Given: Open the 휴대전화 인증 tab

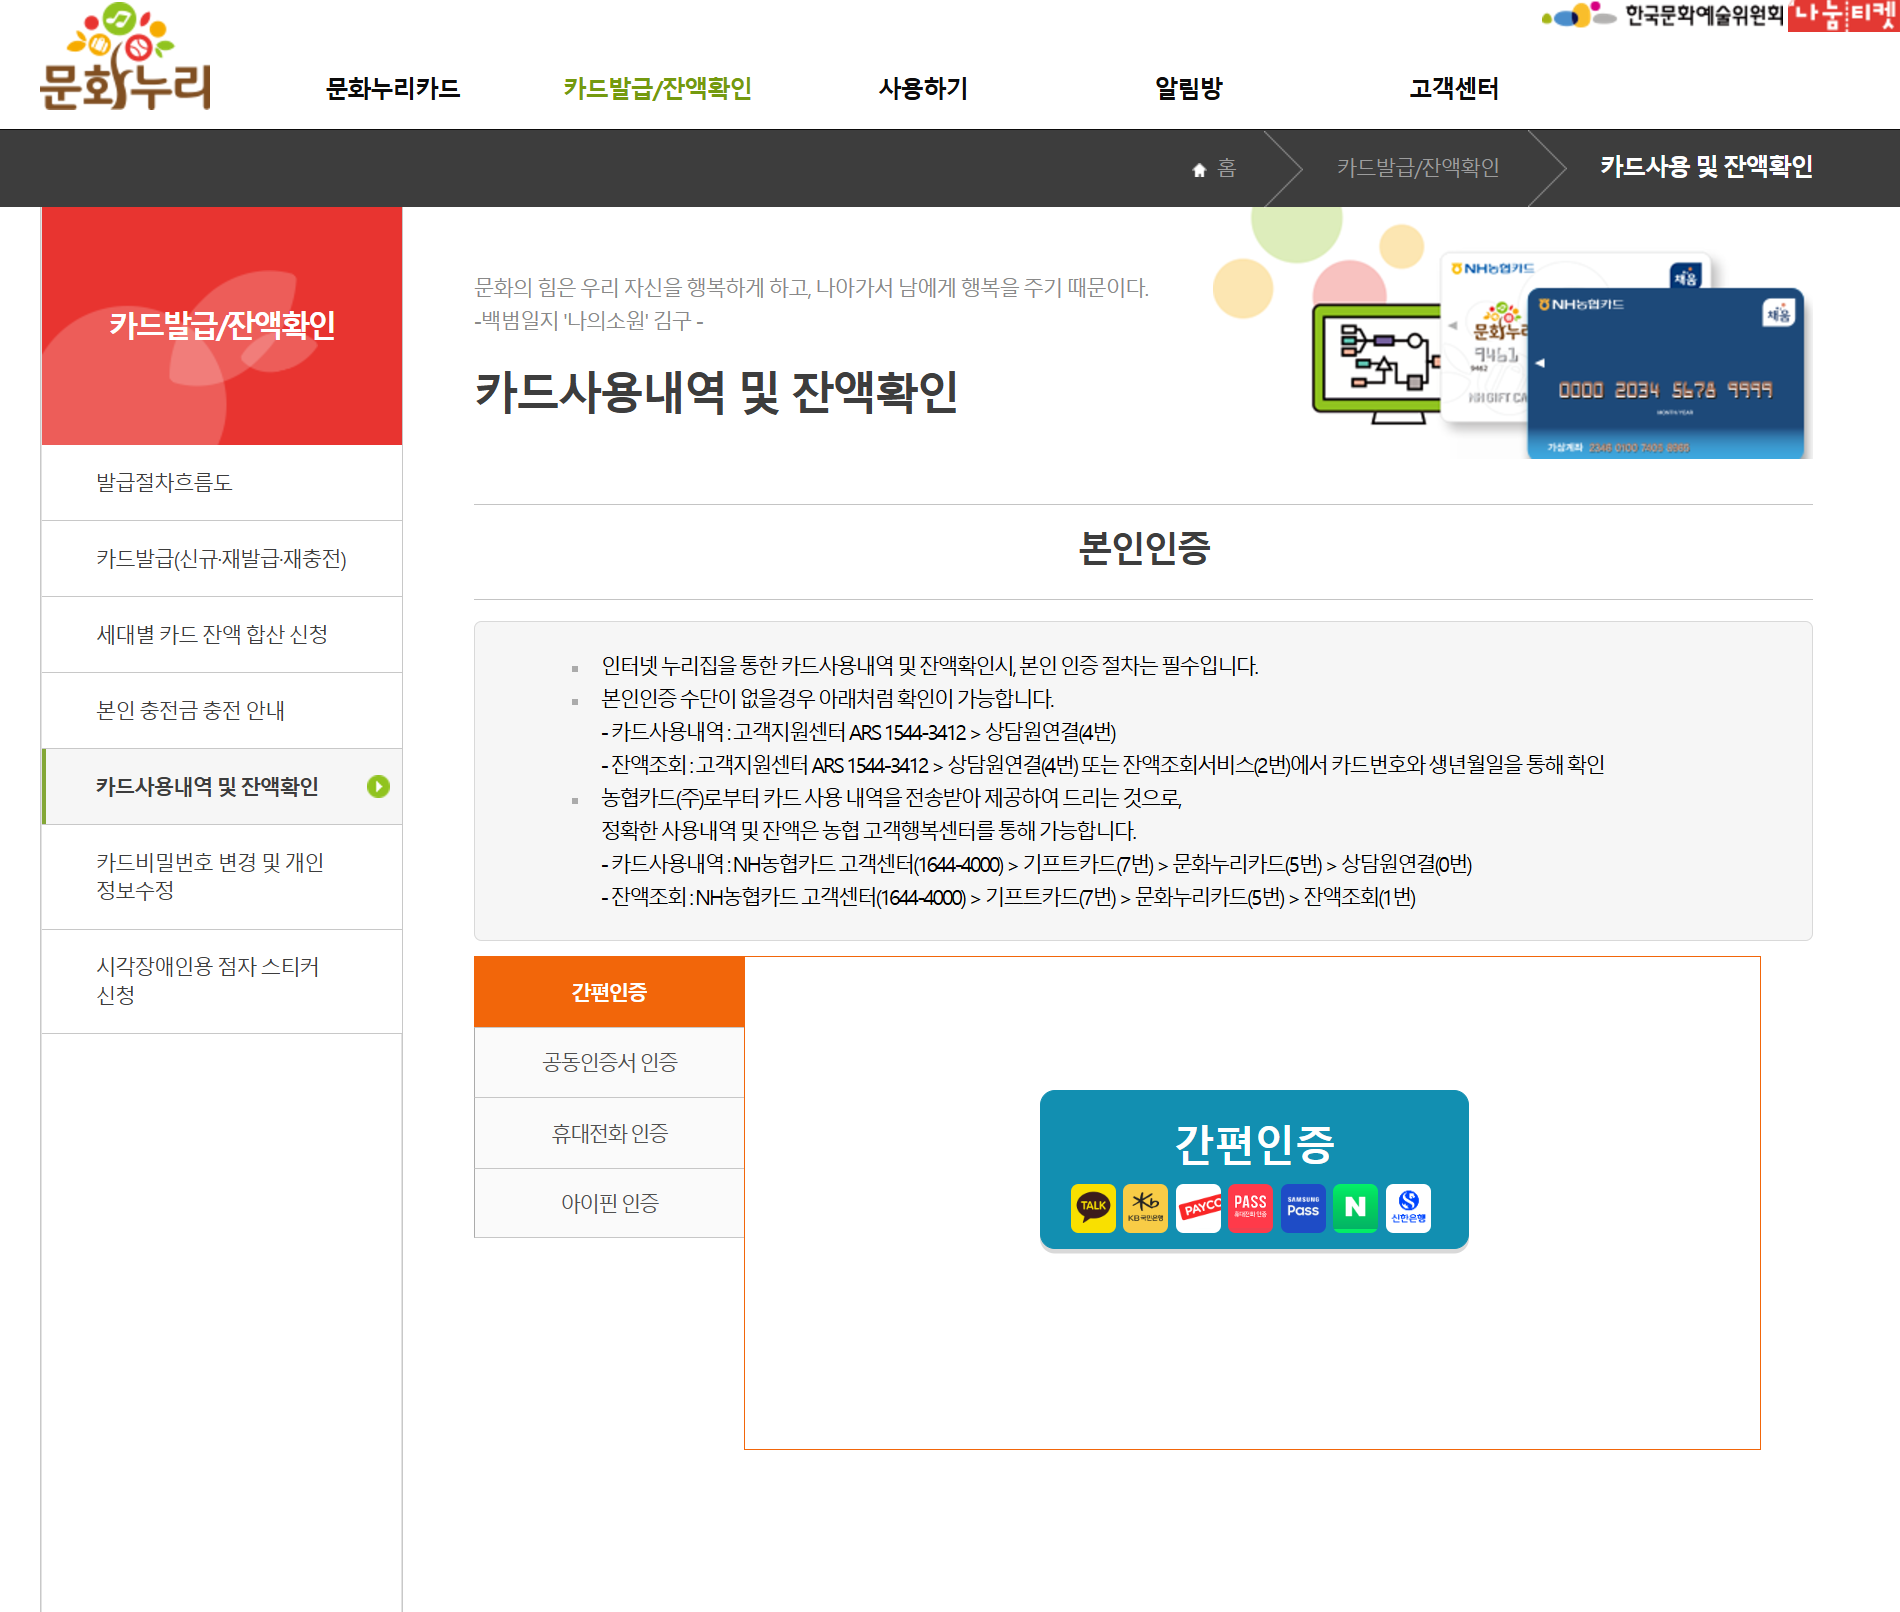Looking at the screenshot, I should tap(608, 1133).
